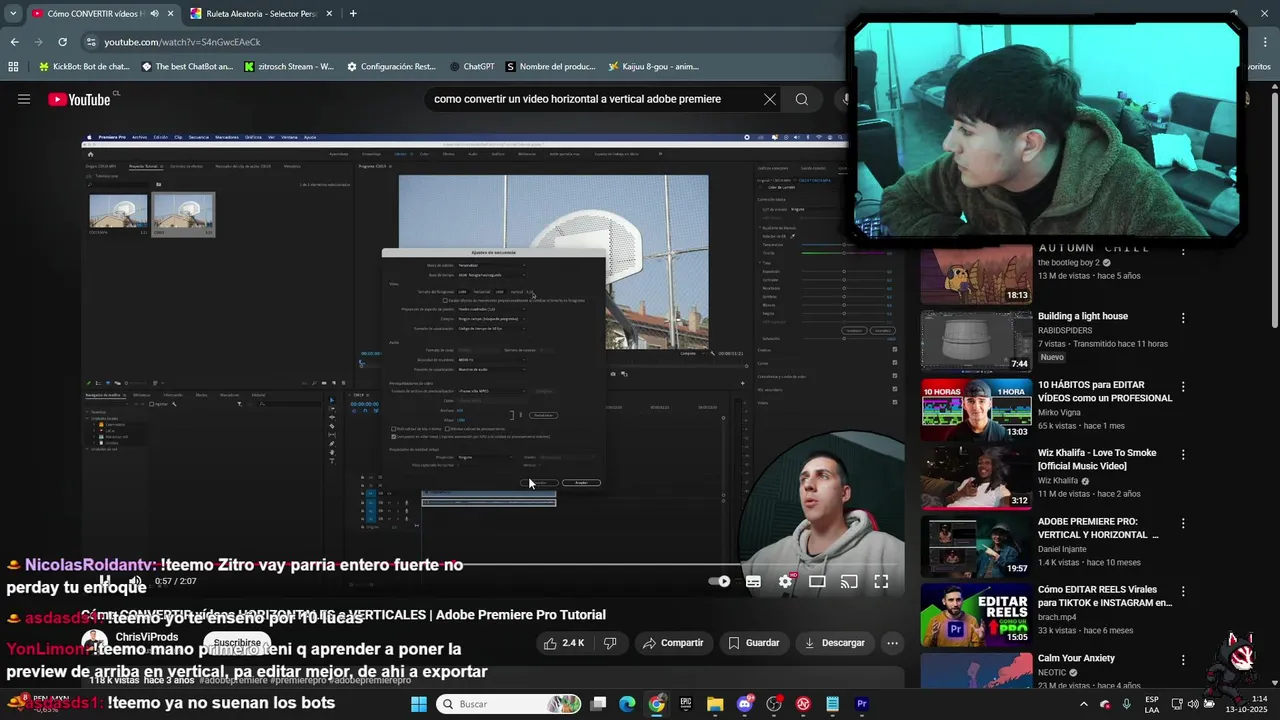Open the Configuración bookmark
This screenshot has height=720, width=1280.
point(391,67)
